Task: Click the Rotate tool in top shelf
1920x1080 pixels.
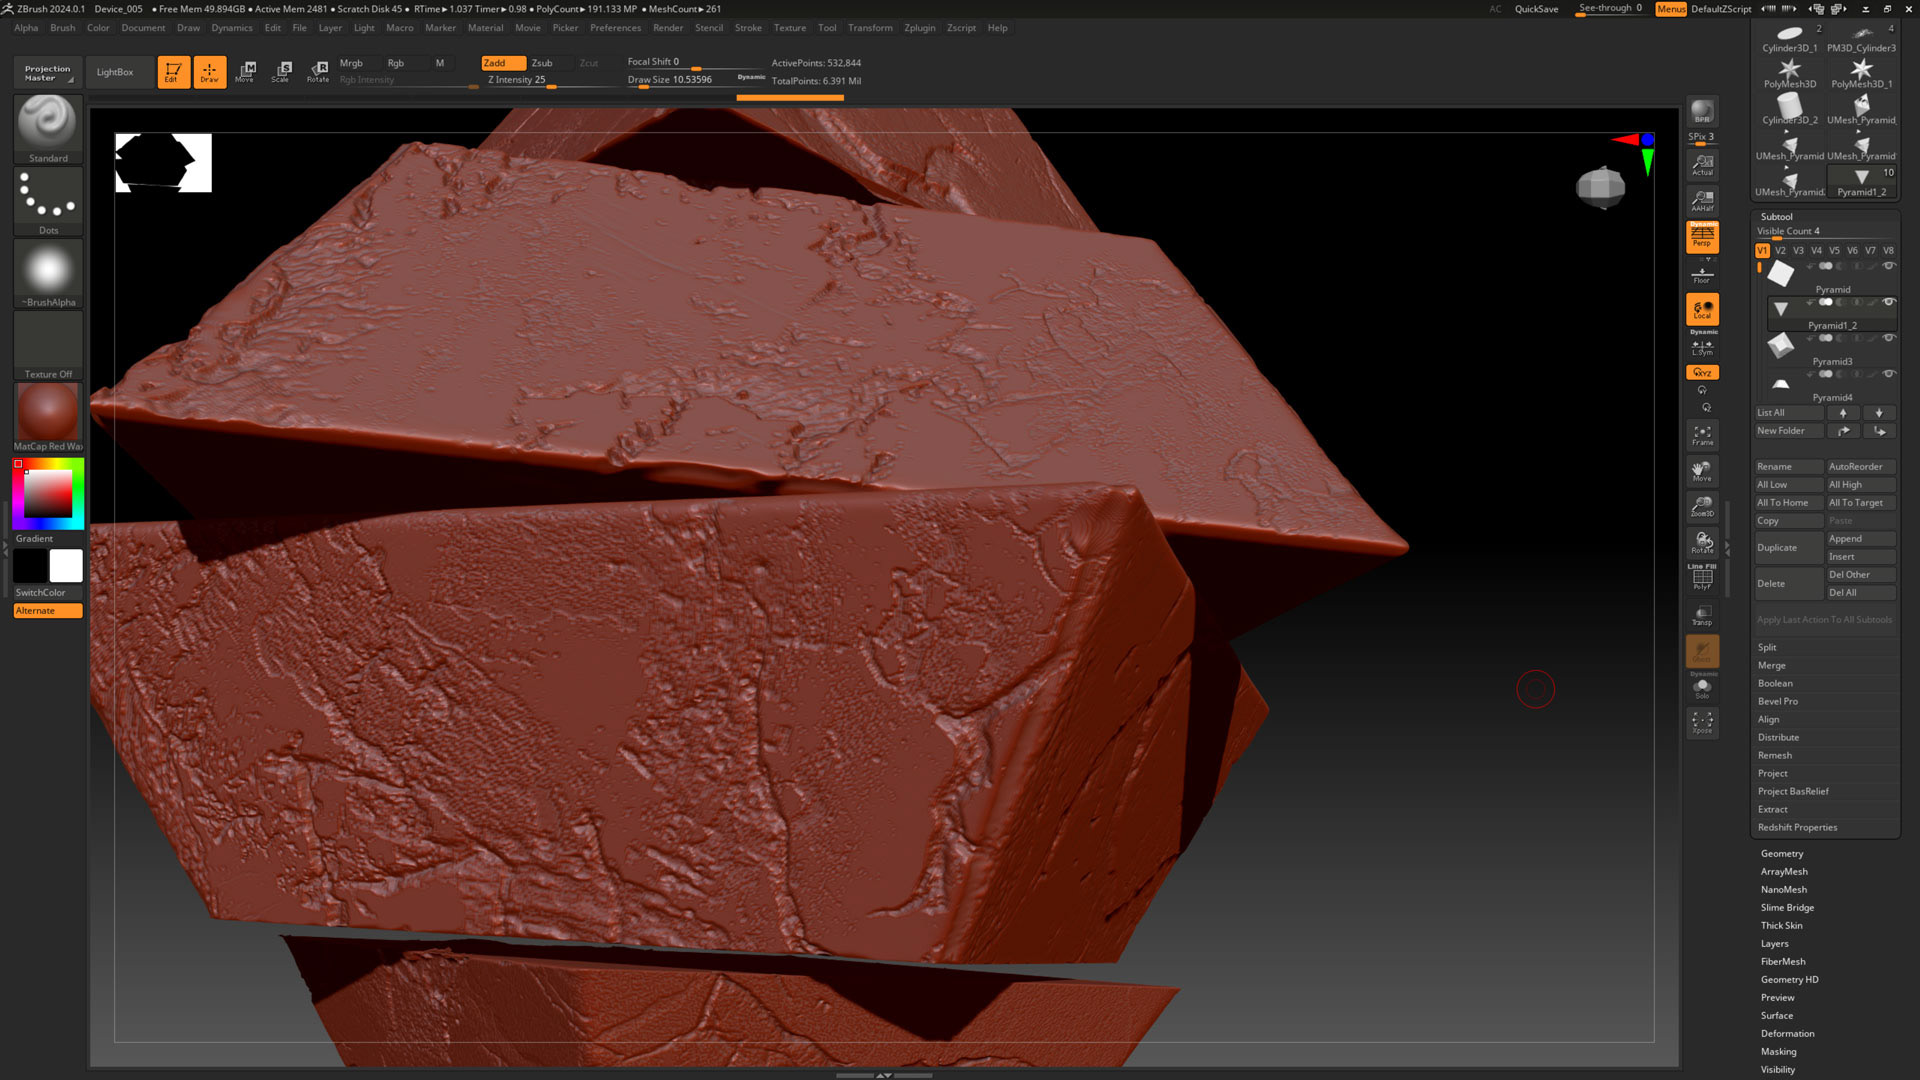Action: tap(318, 71)
